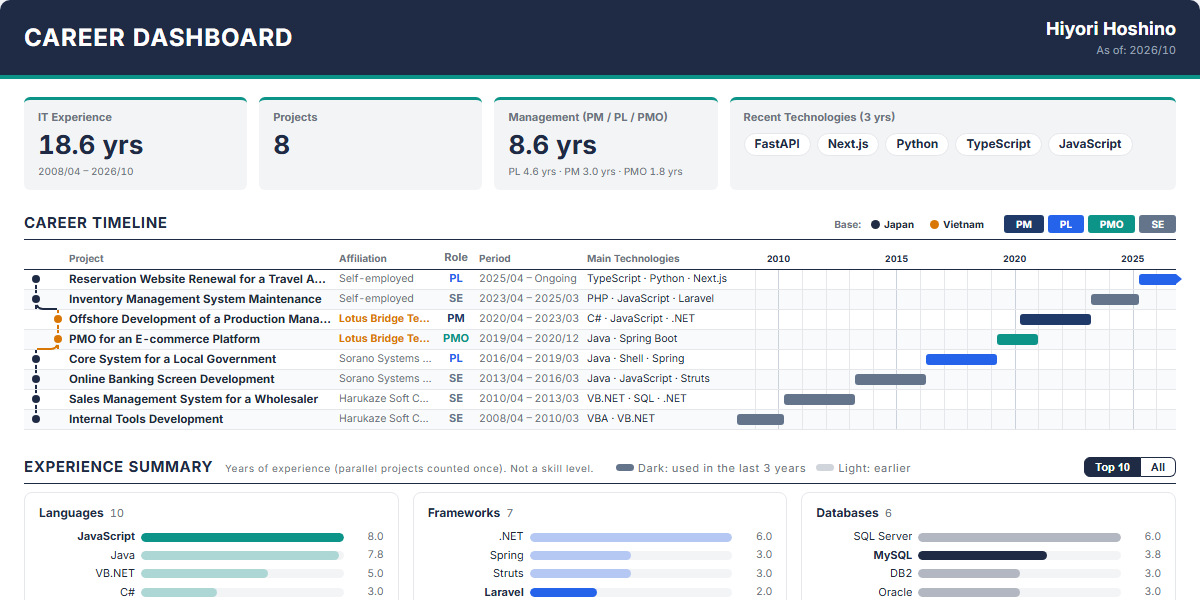Click the Frameworks section heading
Viewport: 1200px width, 600px height.
[464, 513]
